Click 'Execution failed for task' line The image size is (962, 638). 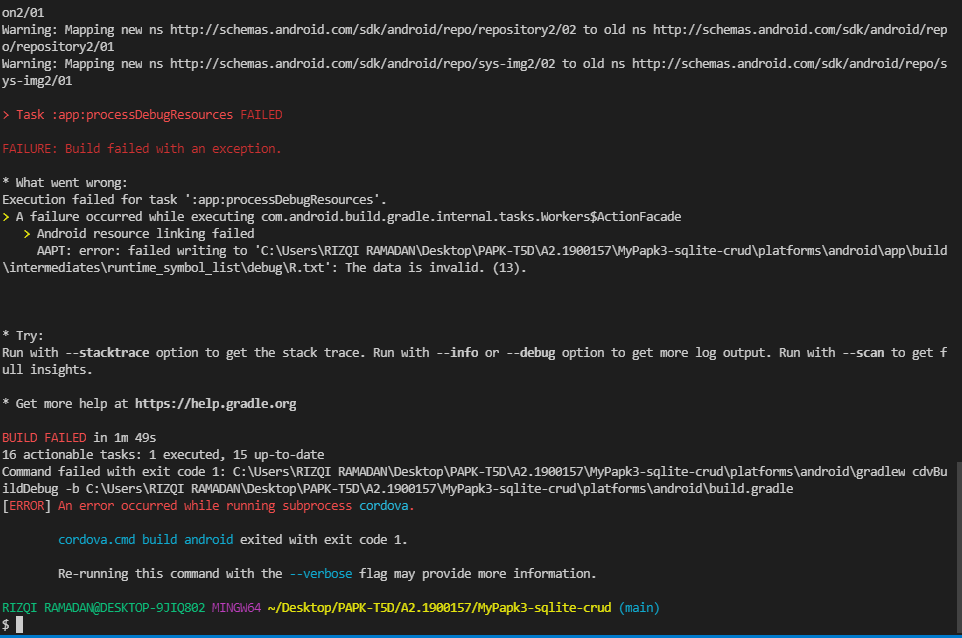coord(194,200)
